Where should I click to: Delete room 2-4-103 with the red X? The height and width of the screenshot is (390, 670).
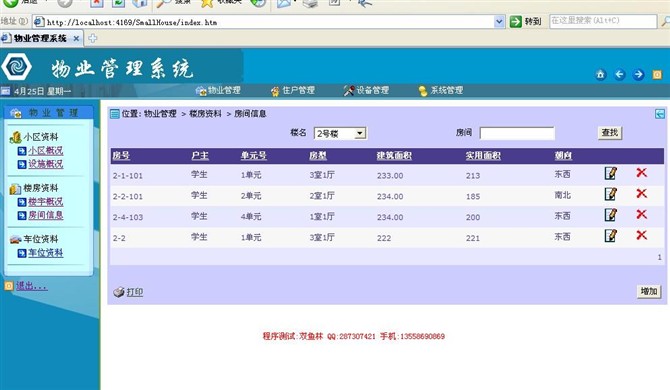pos(641,214)
